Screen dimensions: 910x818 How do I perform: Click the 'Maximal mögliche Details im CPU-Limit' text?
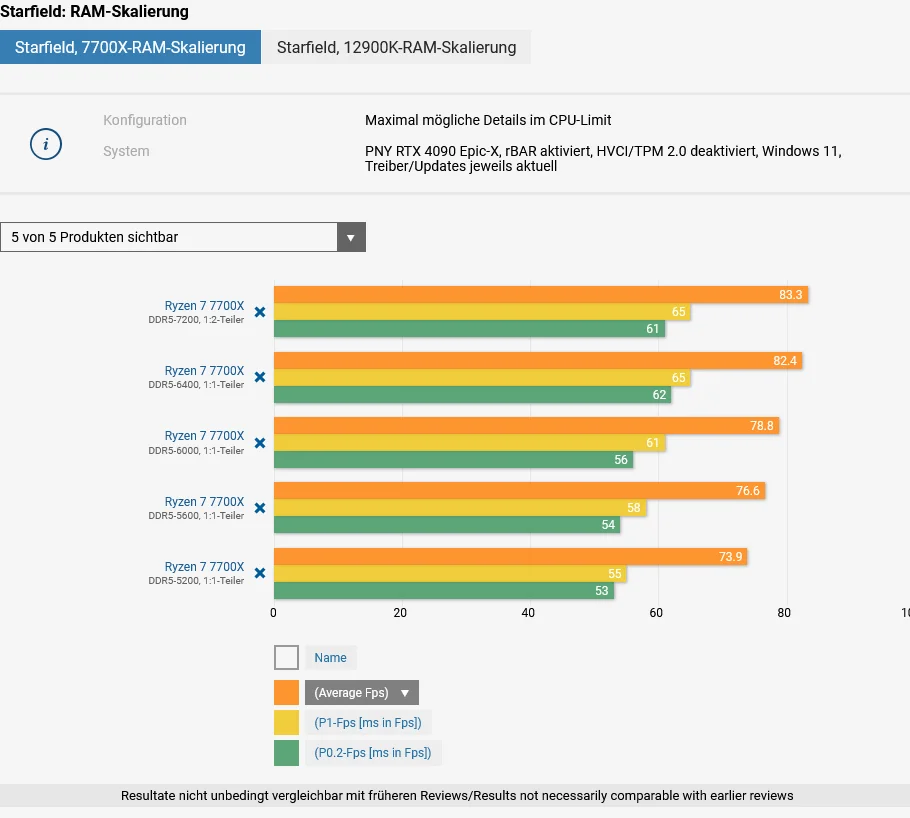click(x=488, y=120)
